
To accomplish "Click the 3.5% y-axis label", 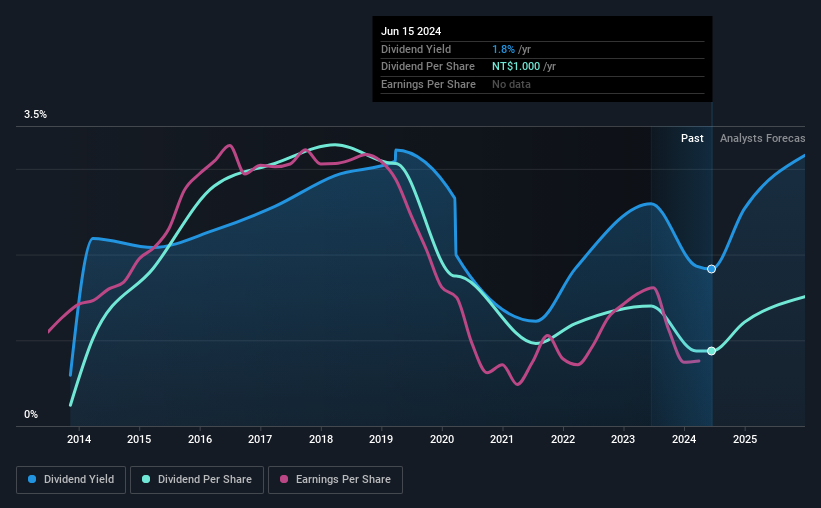I will click(x=35, y=115).
